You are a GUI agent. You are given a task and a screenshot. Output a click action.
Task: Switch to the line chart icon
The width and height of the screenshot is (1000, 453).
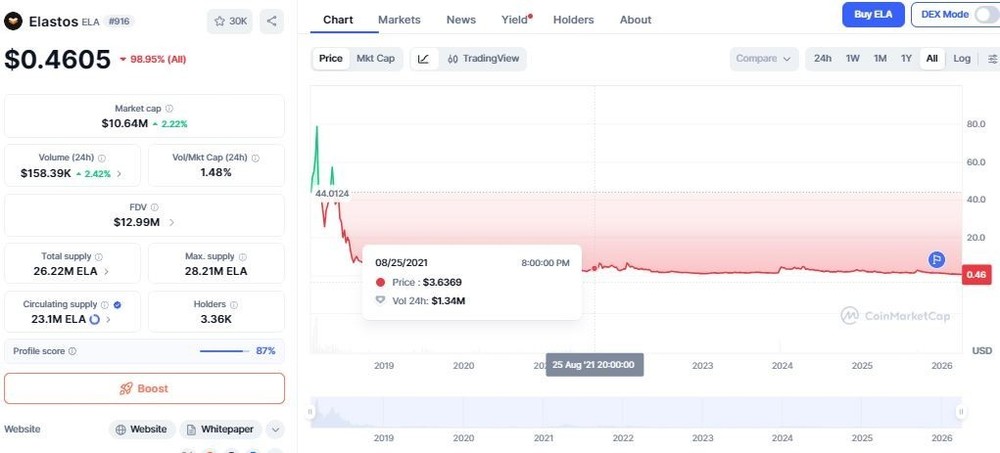pyautogui.click(x=424, y=59)
